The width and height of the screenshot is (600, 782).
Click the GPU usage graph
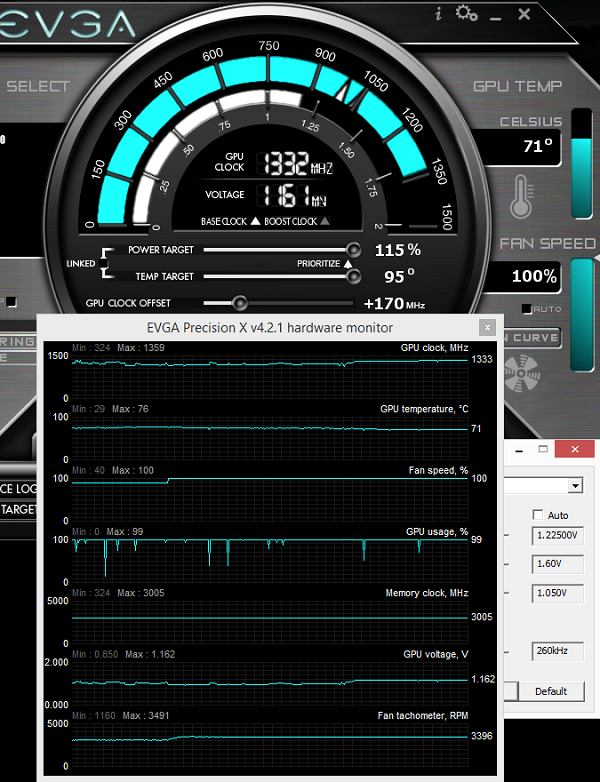tap(270, 561)
